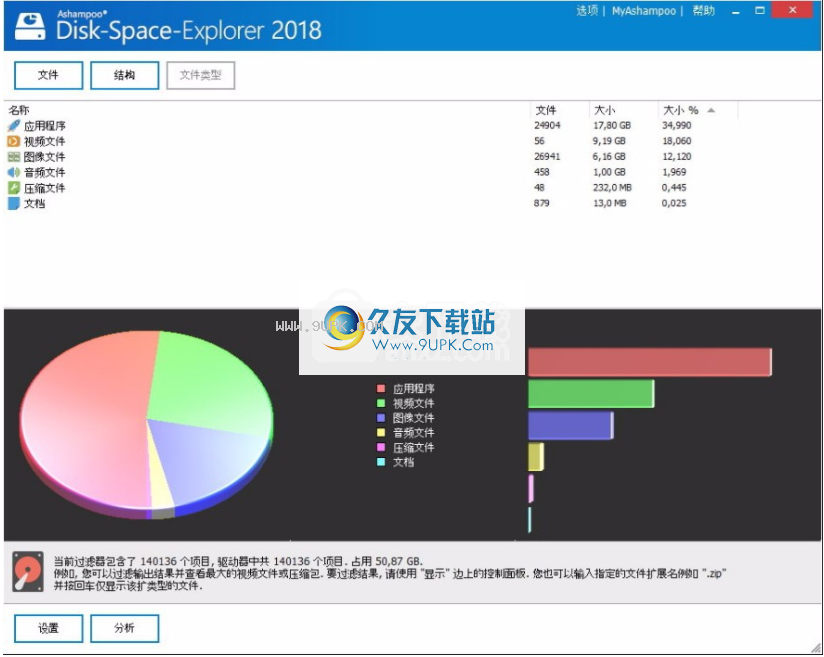
Task: Sort by the 大小 column header
Action: [604, 110]
